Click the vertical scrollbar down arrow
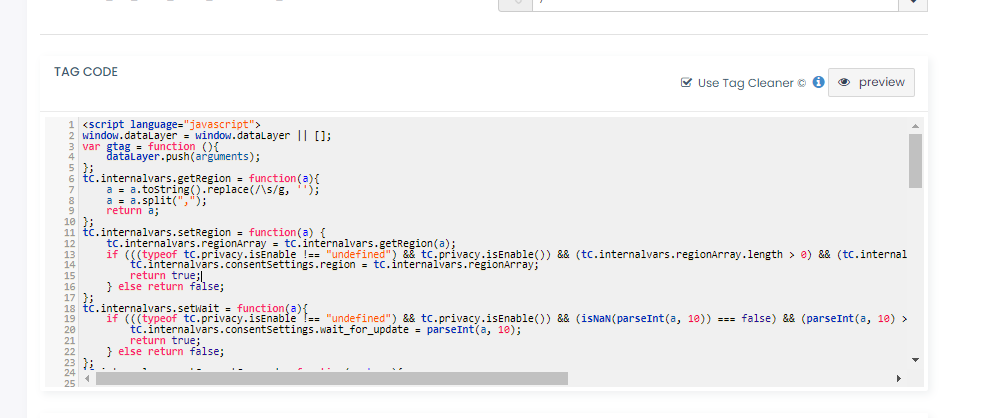Image resolution: width=982 pixels, height=418 pixels. (915, 359)
